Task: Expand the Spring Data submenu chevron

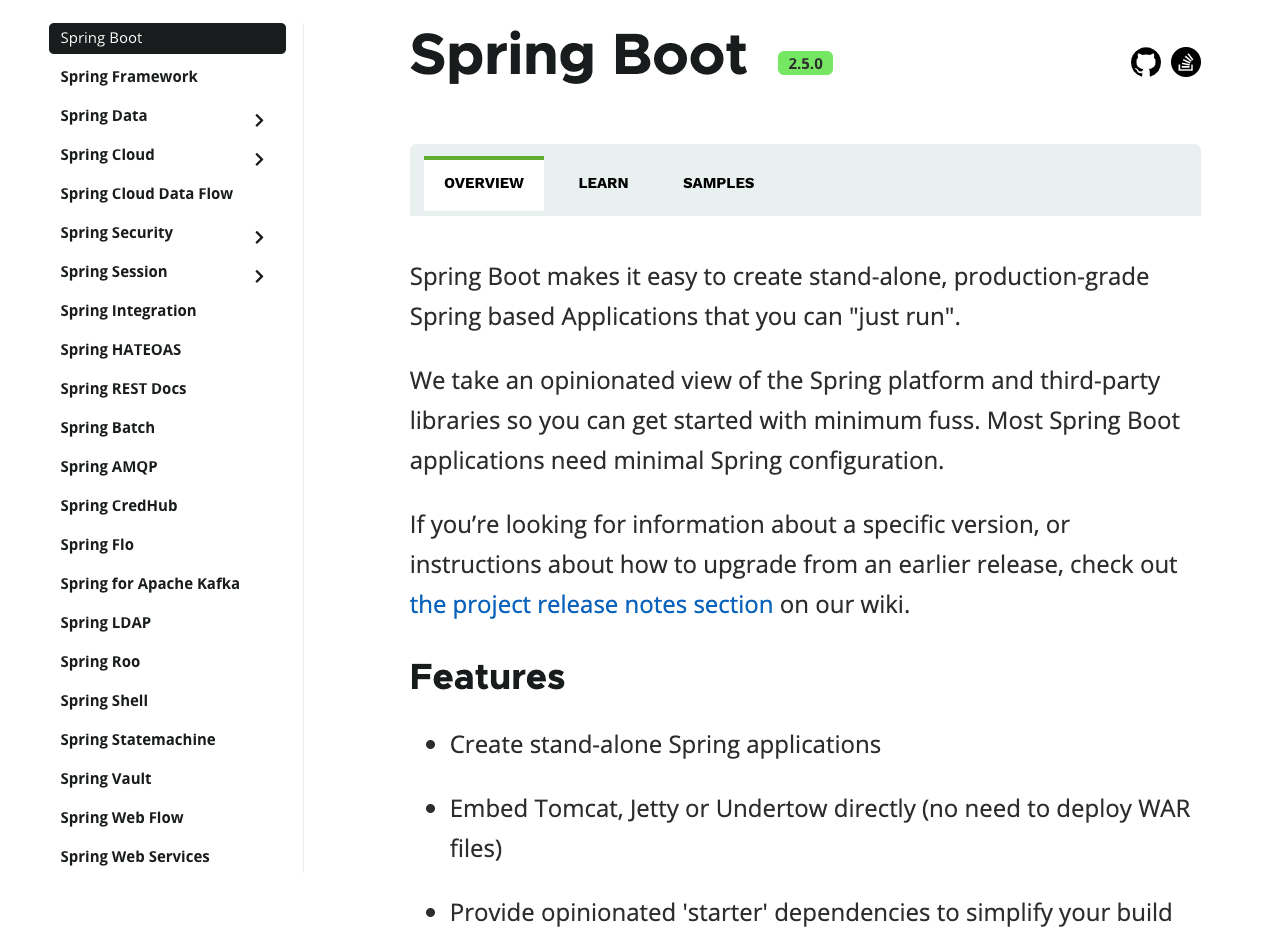Action: click(259, 120)
